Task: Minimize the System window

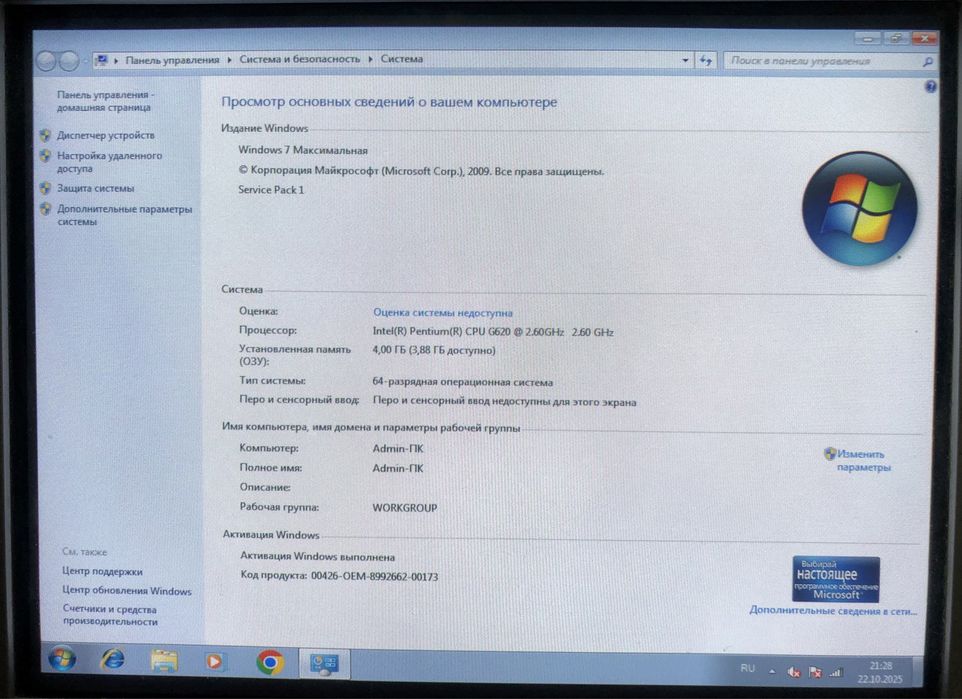Action: [868, 39]
